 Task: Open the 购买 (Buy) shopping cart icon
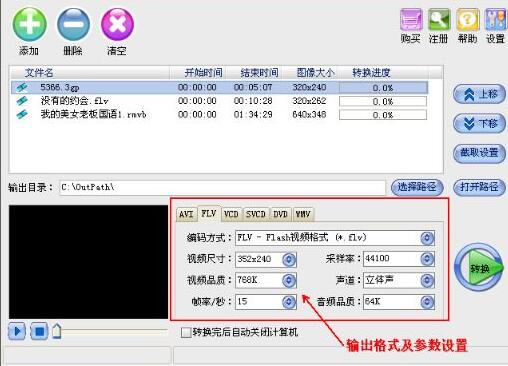pos(411,20)
